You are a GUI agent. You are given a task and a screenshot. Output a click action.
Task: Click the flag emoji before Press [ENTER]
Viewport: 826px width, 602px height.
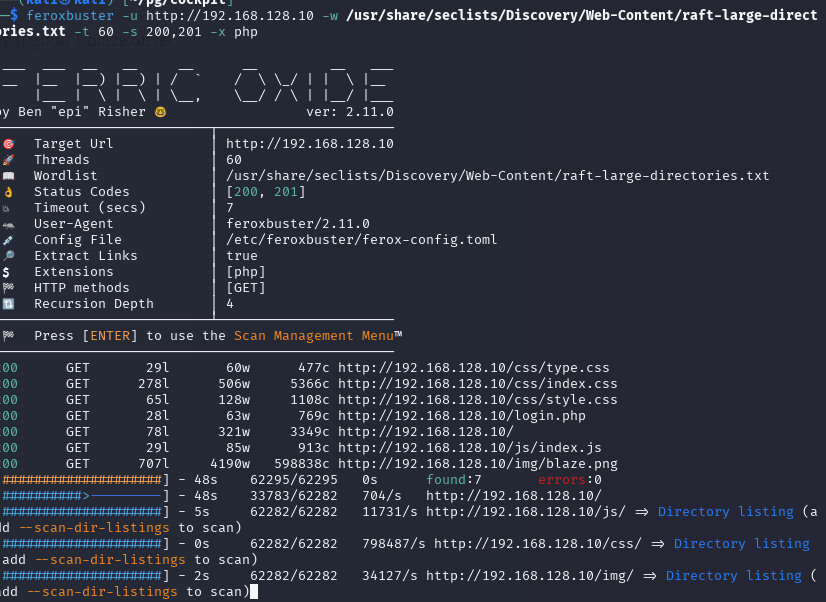point(8,335)
